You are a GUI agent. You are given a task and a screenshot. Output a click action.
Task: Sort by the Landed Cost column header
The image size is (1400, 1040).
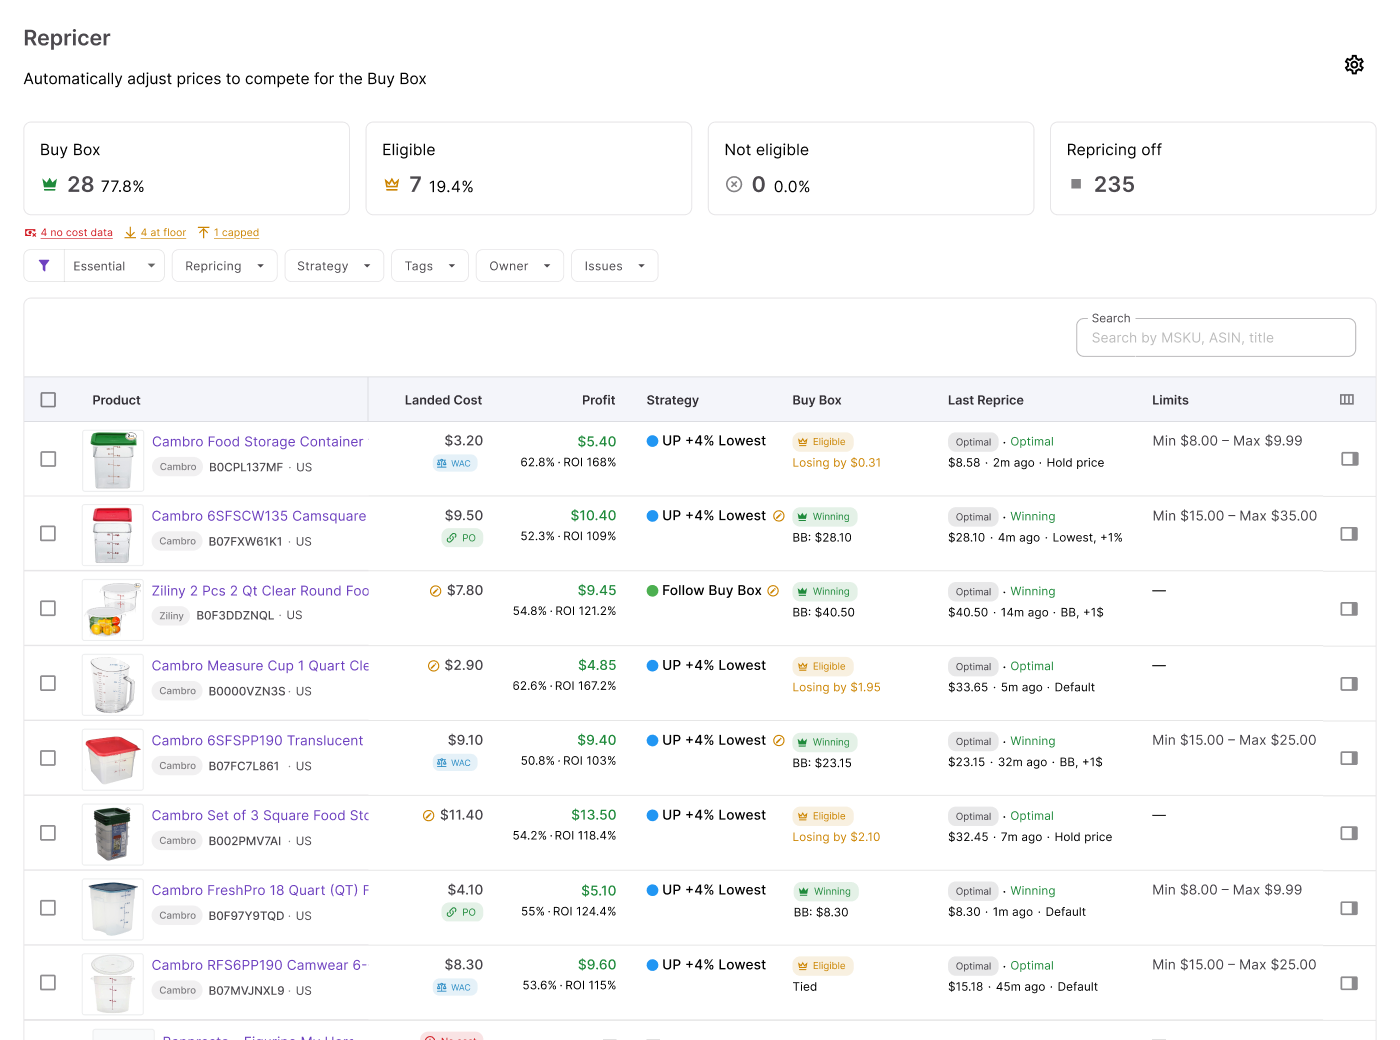(x=443, y=400)
